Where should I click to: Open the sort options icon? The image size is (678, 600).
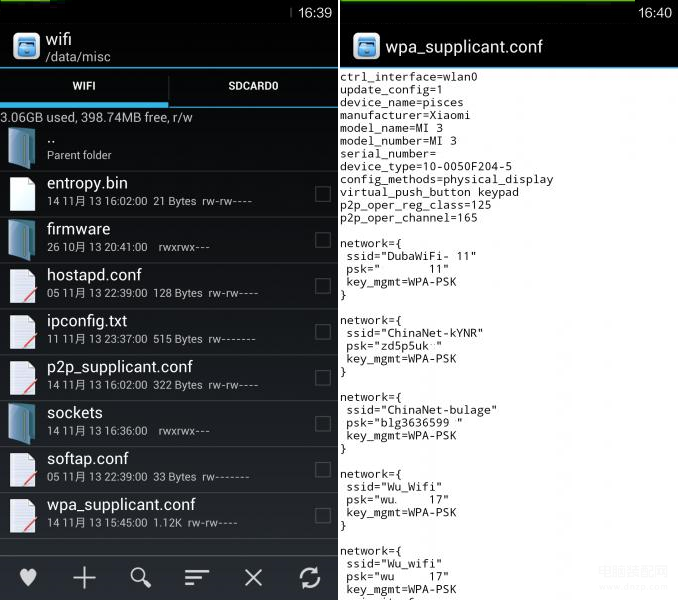point(197,578)
